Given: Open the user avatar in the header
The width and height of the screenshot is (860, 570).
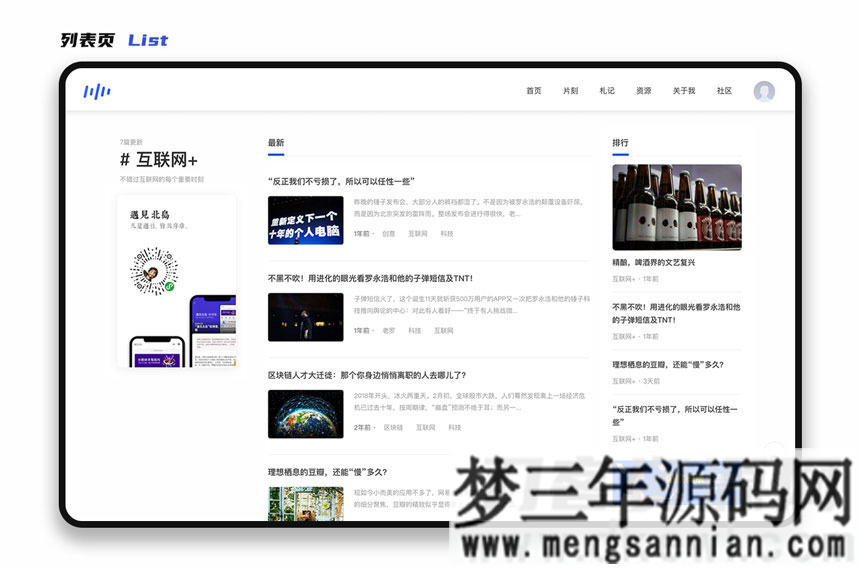Looking at the screenshot, I should (764, 91).
